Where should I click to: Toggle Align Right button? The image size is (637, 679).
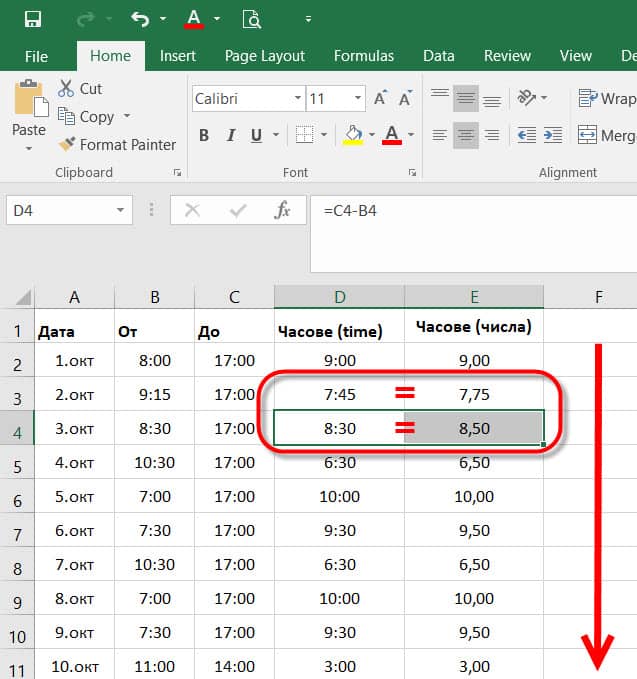pos(491,135)
